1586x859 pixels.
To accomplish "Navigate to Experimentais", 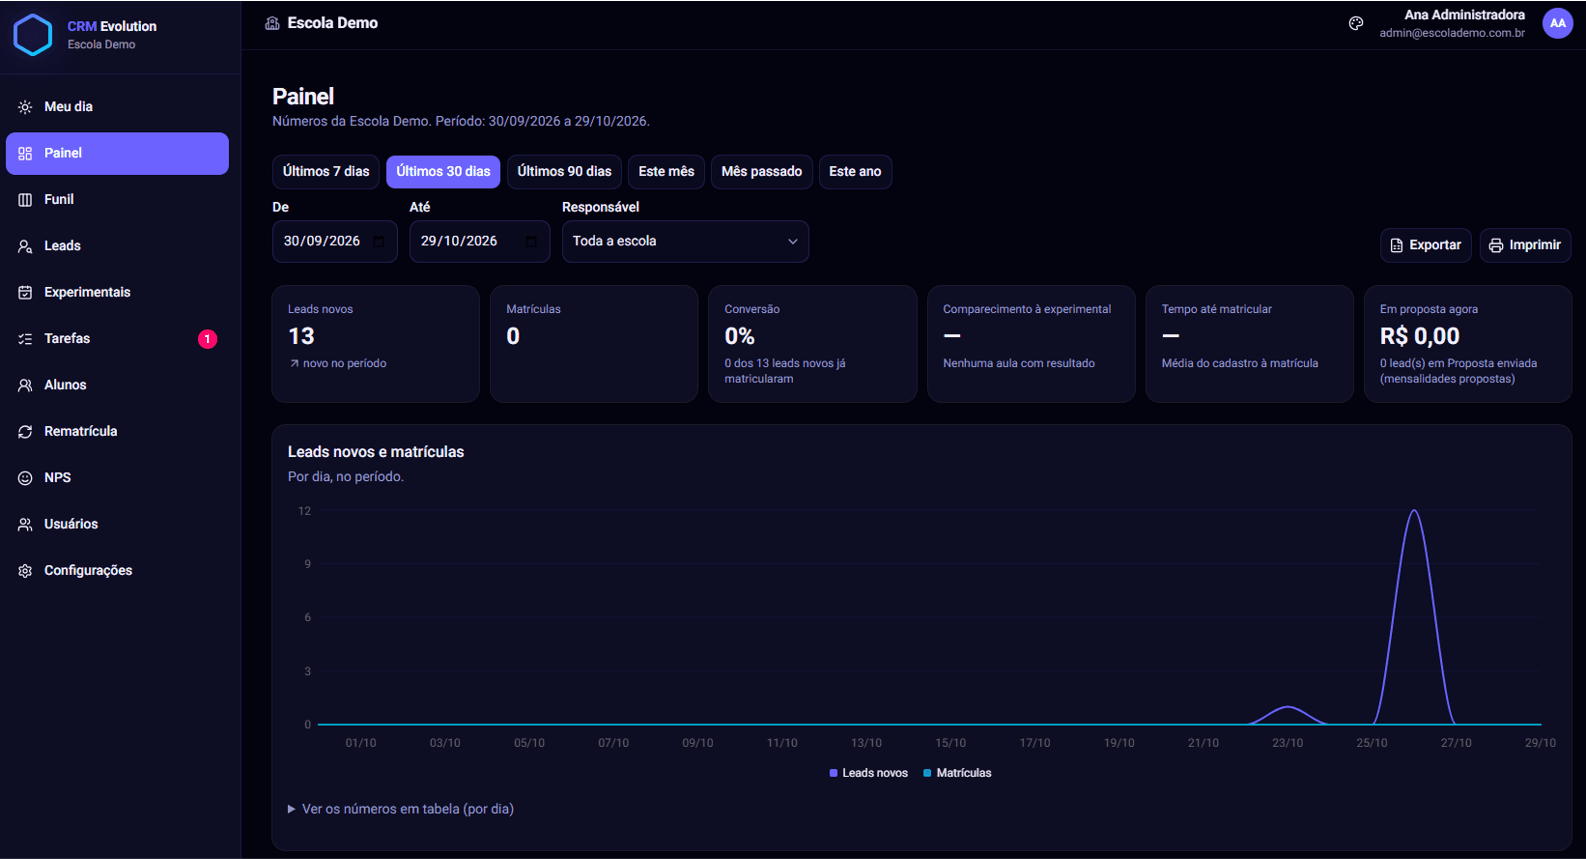I will 117,292.
